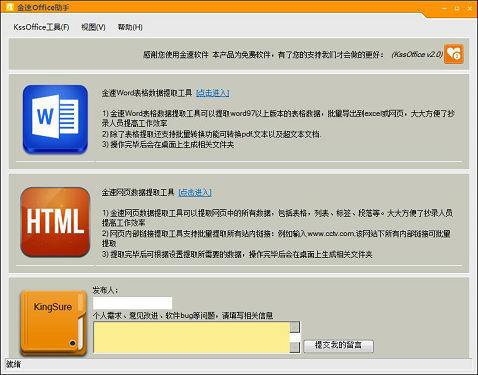
Task: Click the 发布人 name input field
Action: (x=133, y=303)
